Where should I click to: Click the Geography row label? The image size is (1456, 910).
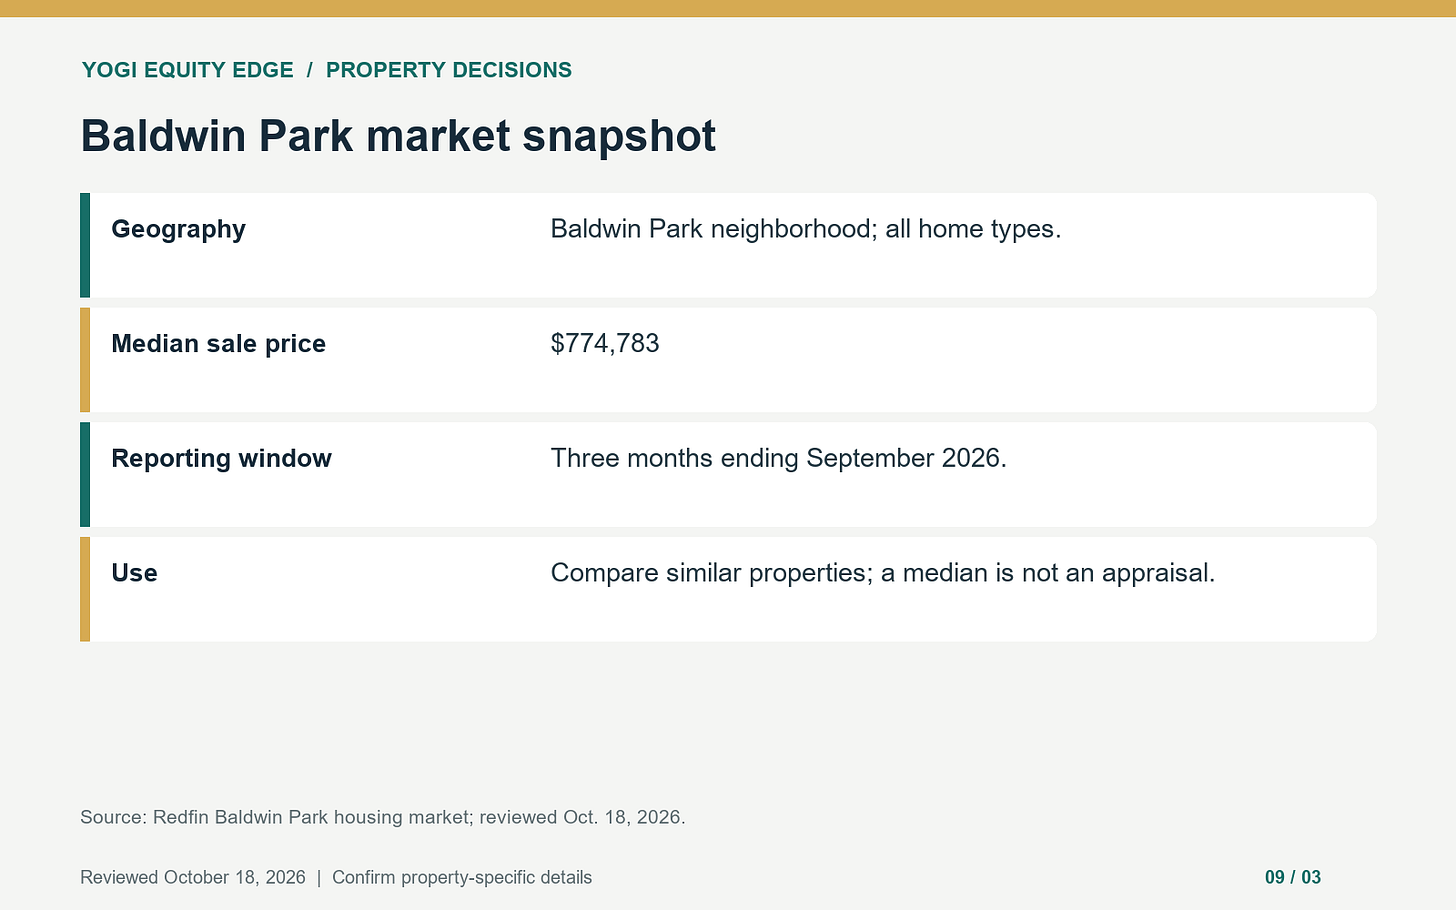[178, 229]
